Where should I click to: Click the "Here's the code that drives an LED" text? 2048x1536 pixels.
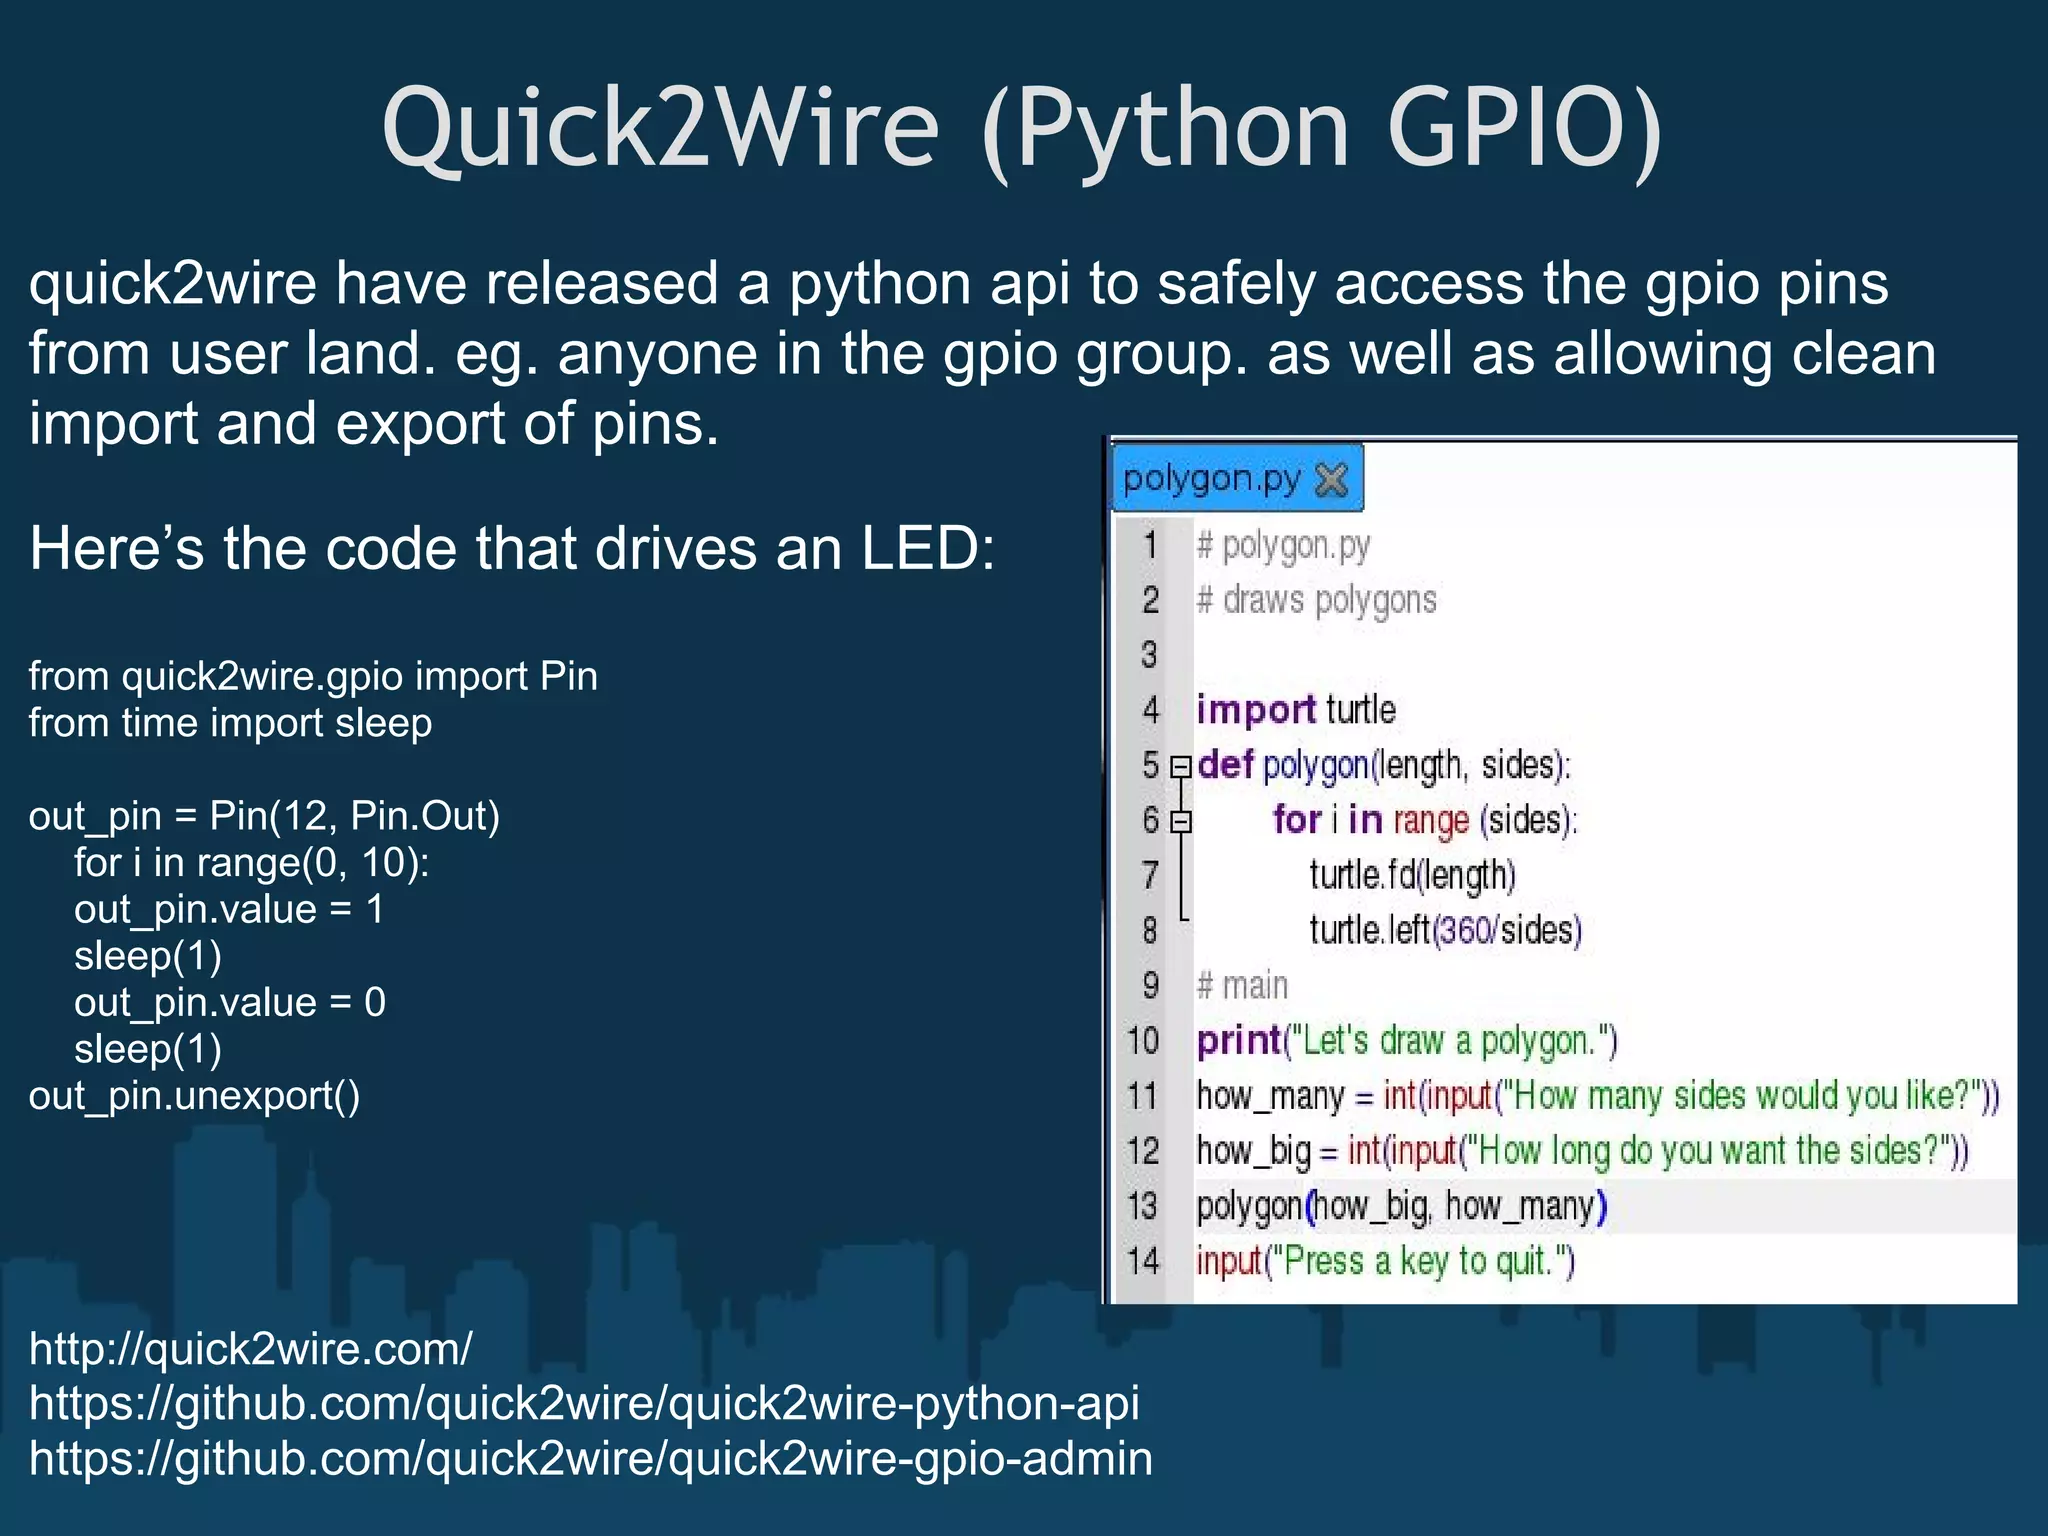pyautogui.click(x=512, y=549)
